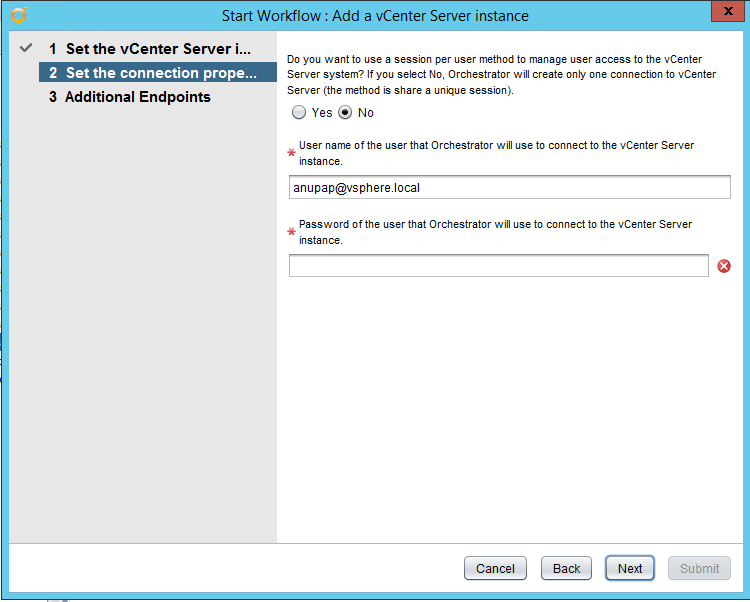
Task: Go back using the Back button
Action: pos(566,568)
